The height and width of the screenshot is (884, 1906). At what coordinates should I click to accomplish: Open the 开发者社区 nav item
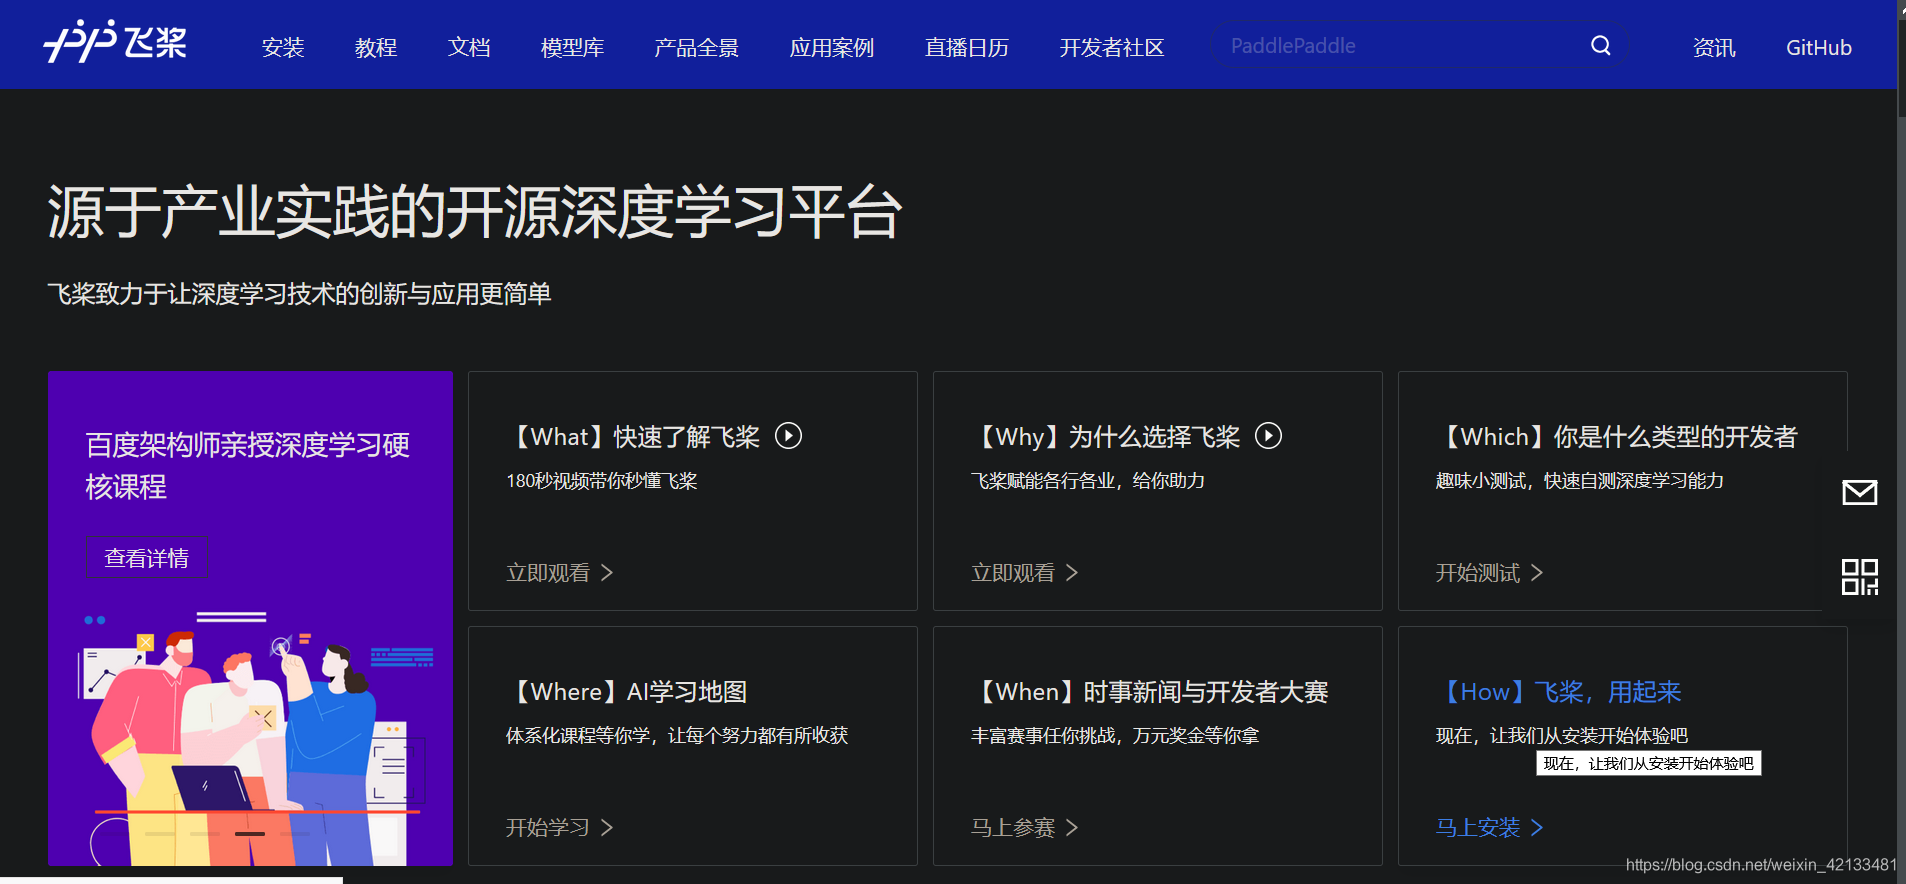click(1112, 47)
